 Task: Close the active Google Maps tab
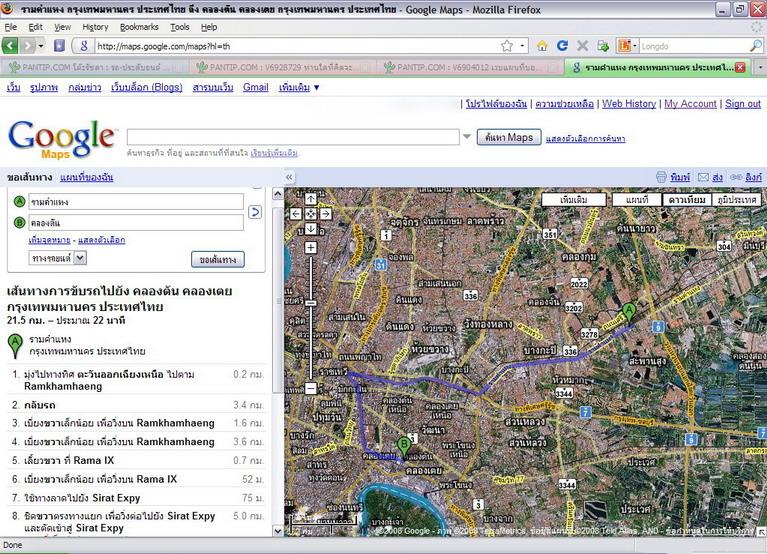(740, 67)
